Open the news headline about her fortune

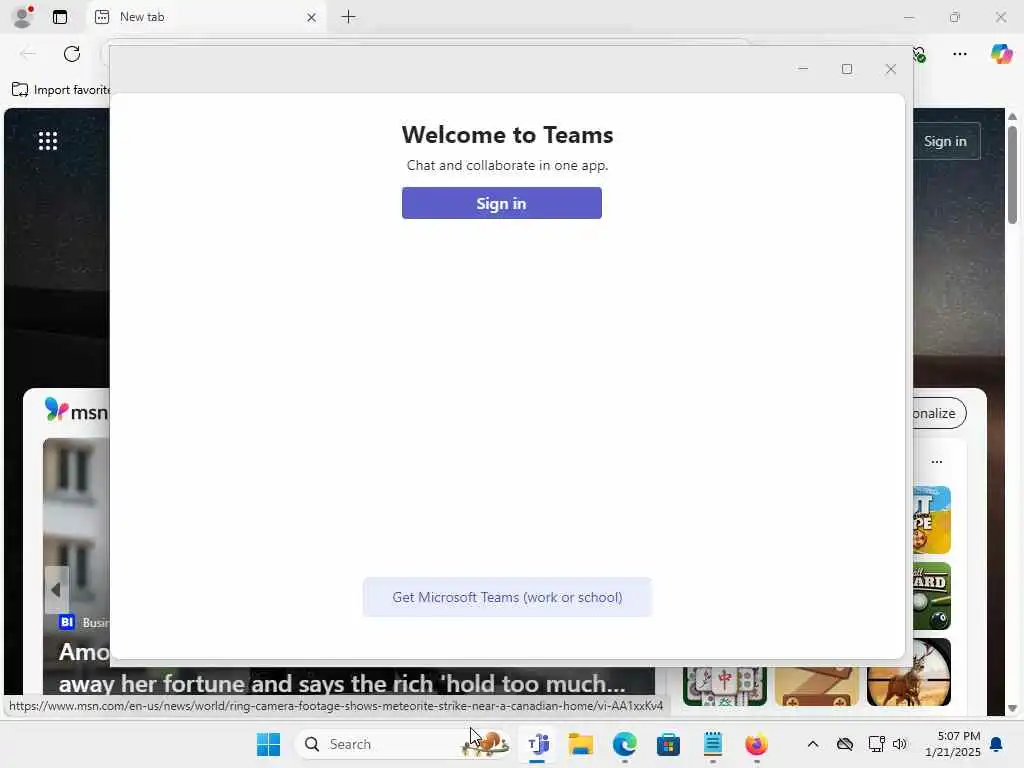pos(342,683)
